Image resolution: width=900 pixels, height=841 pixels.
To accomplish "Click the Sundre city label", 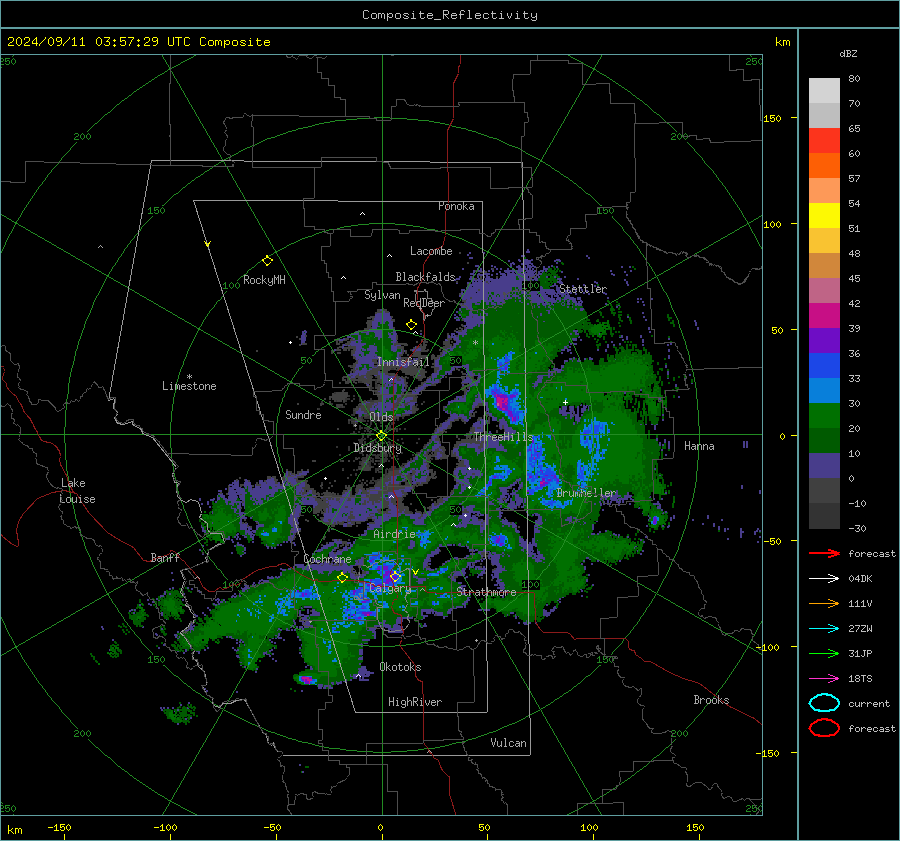I will [303, 415].
